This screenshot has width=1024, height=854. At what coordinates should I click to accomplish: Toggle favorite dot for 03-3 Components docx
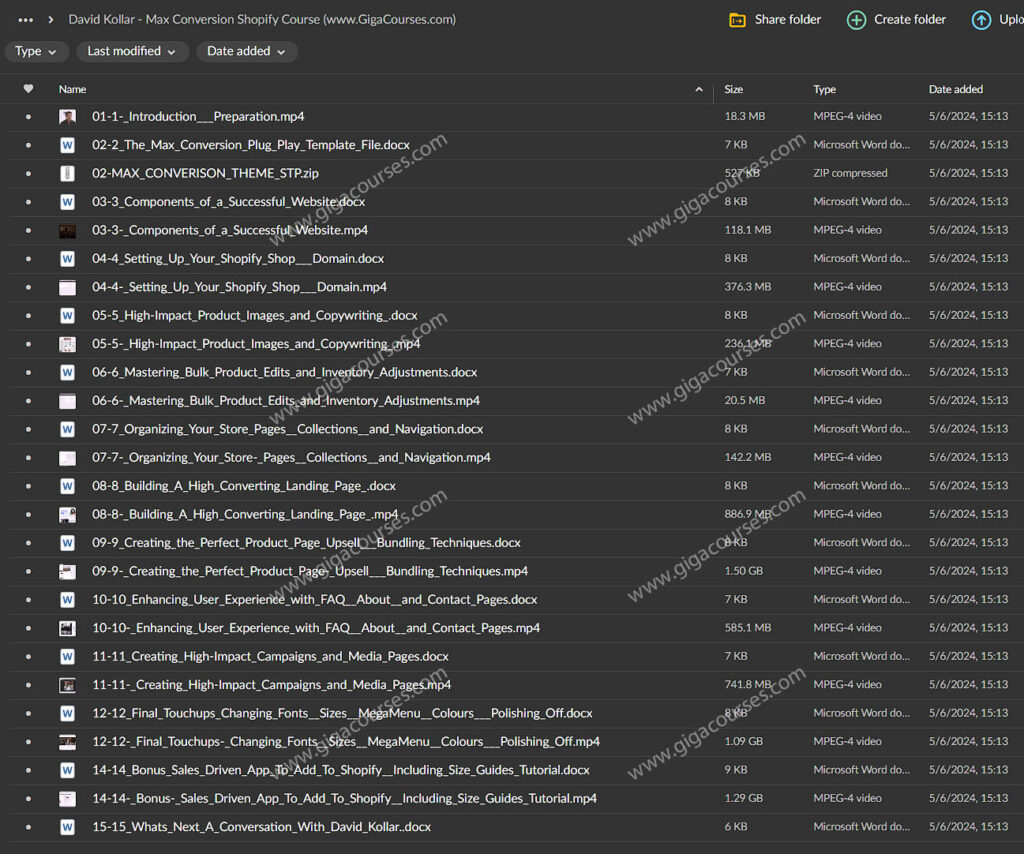tap(28, 202)
